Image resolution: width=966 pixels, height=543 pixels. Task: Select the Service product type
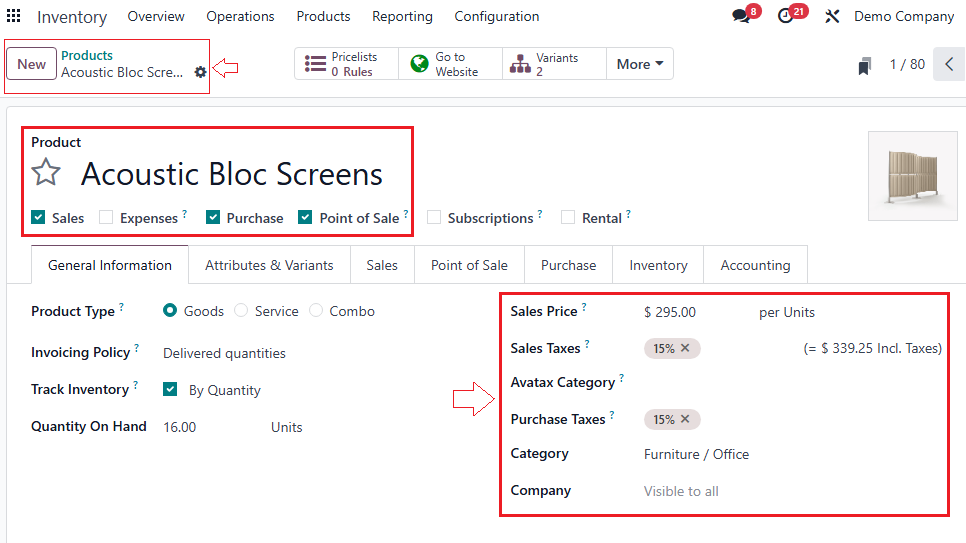[241, 311]
